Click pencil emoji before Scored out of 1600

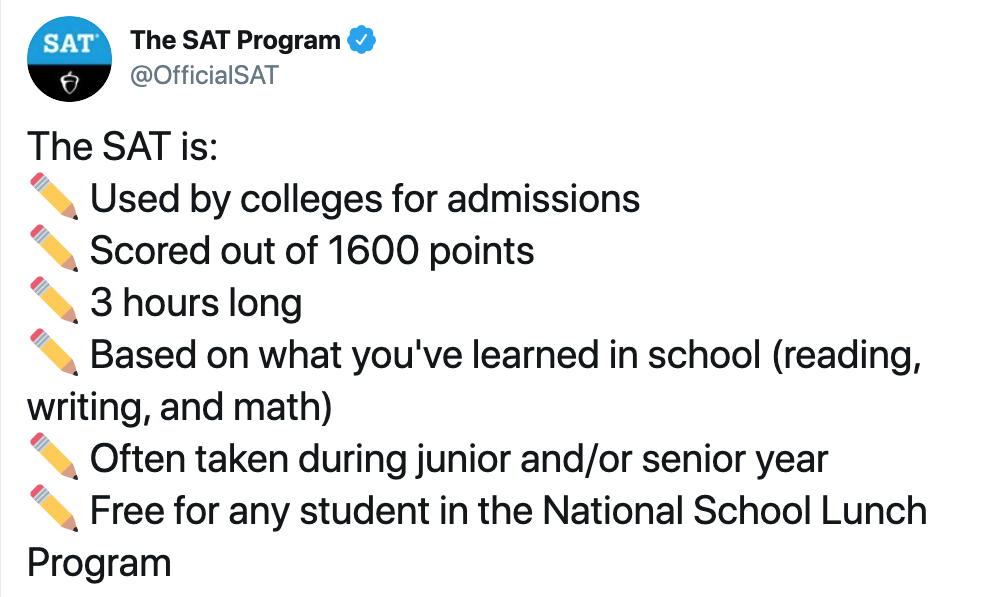pos(54,248)
